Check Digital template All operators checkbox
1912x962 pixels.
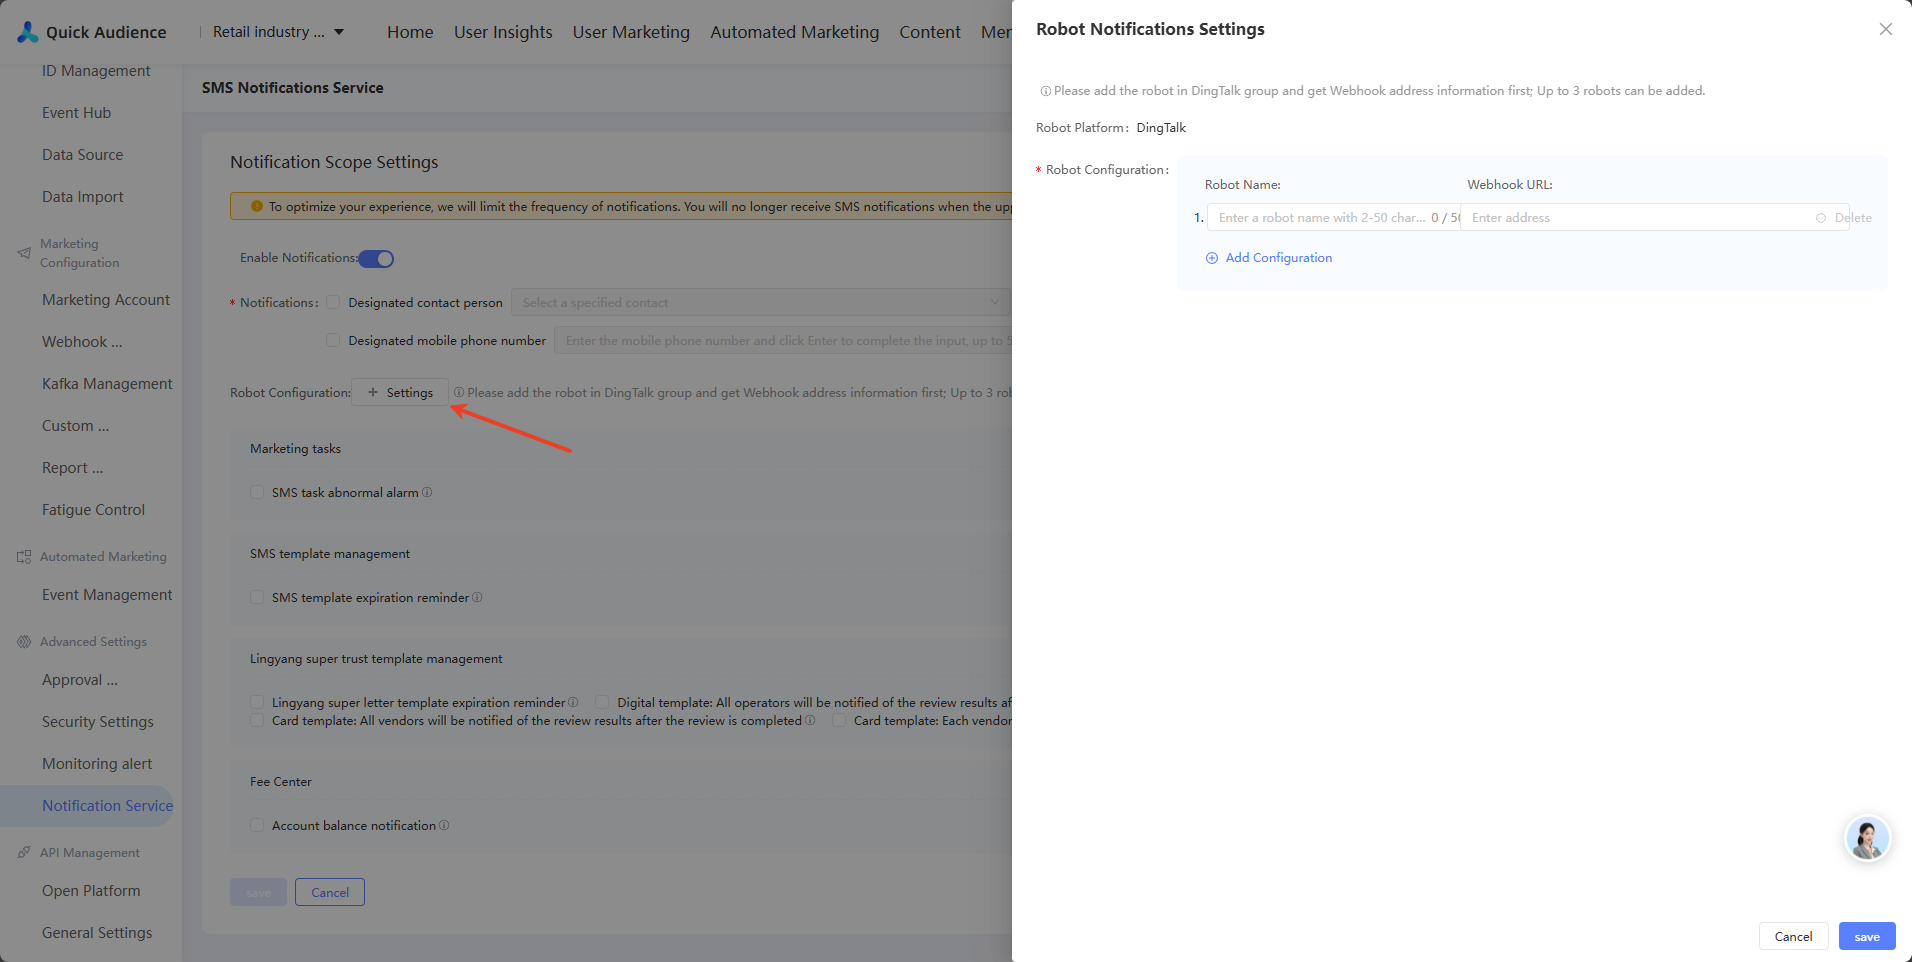click(x=602, y=702)
